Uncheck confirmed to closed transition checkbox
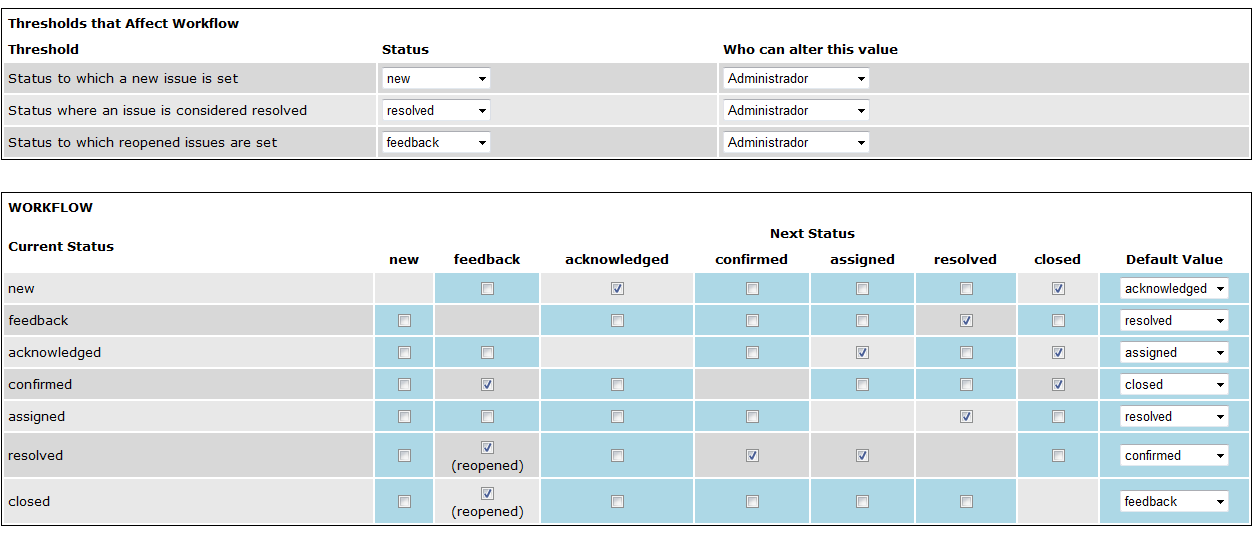The image size is (1255, 533). 1058,385
